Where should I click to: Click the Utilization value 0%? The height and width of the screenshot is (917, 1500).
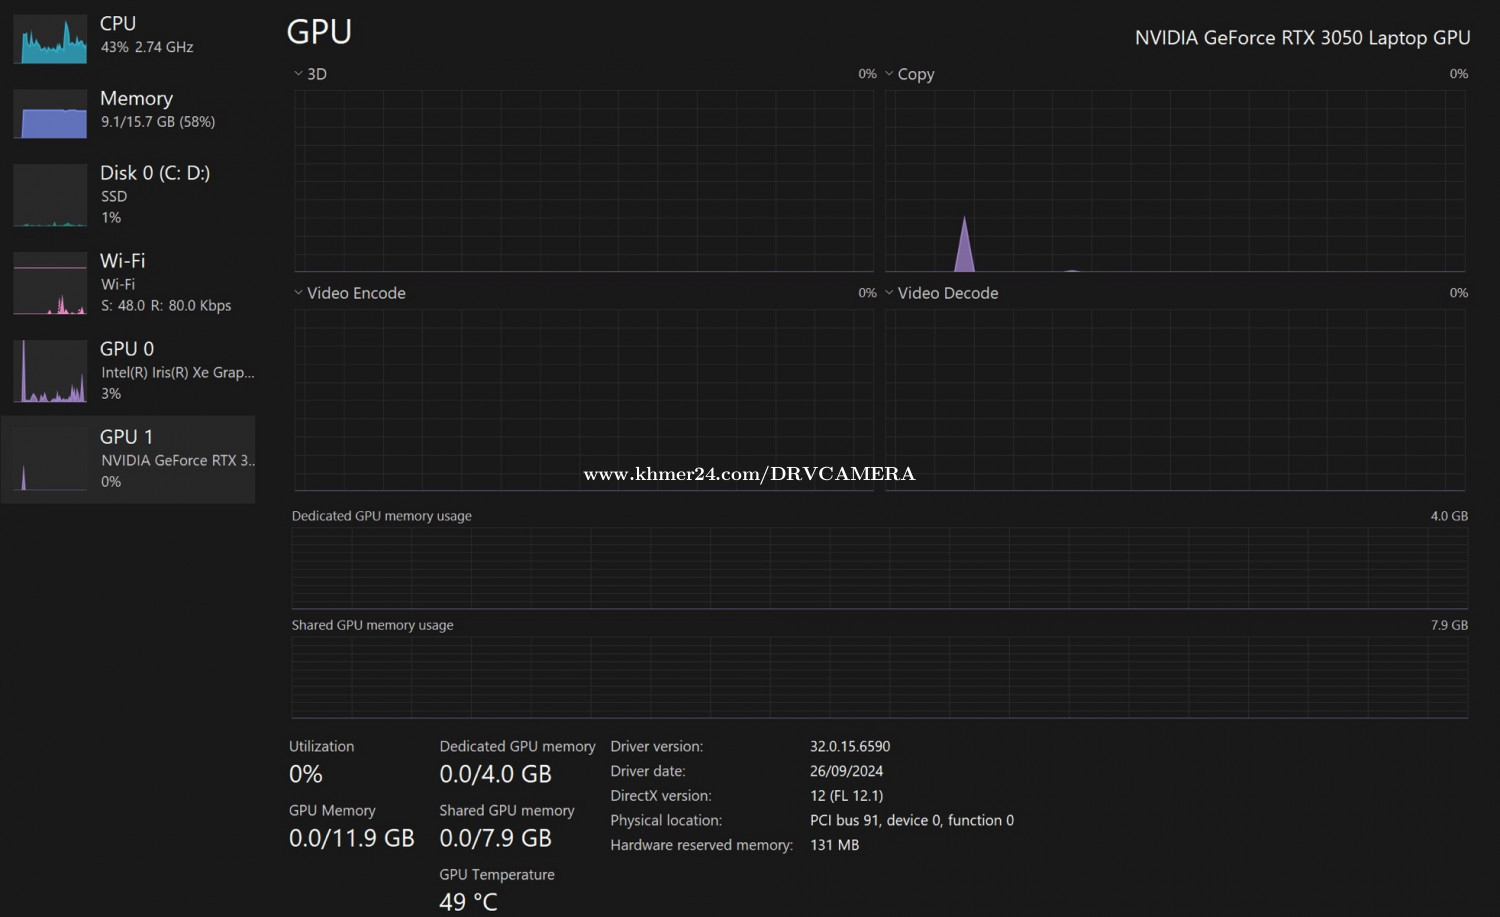pos(305,774)
